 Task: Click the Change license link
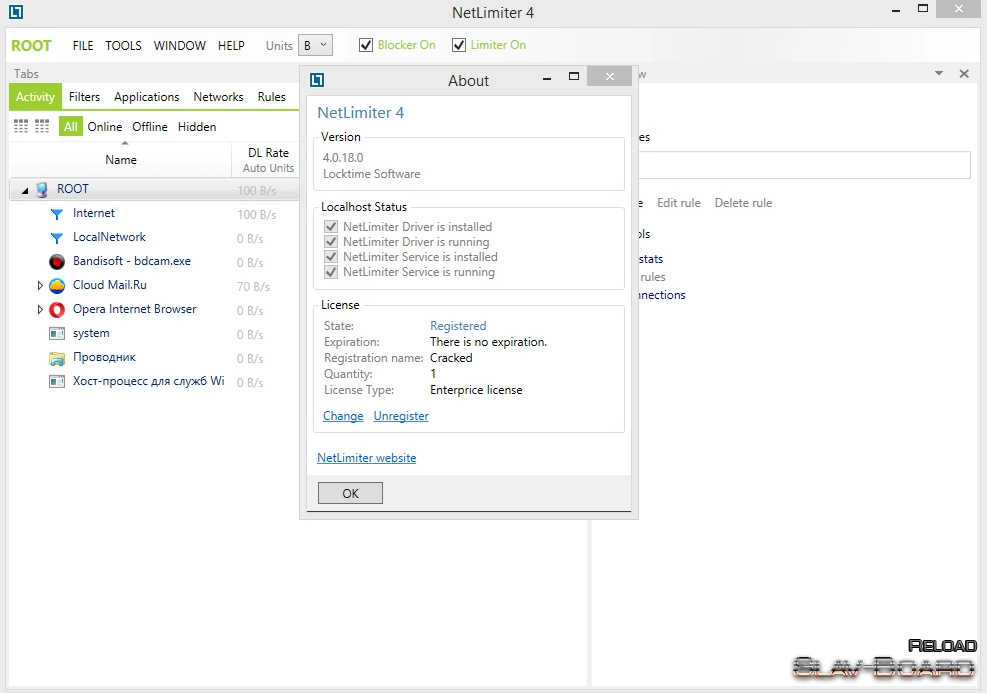click(x=343, y=416)
